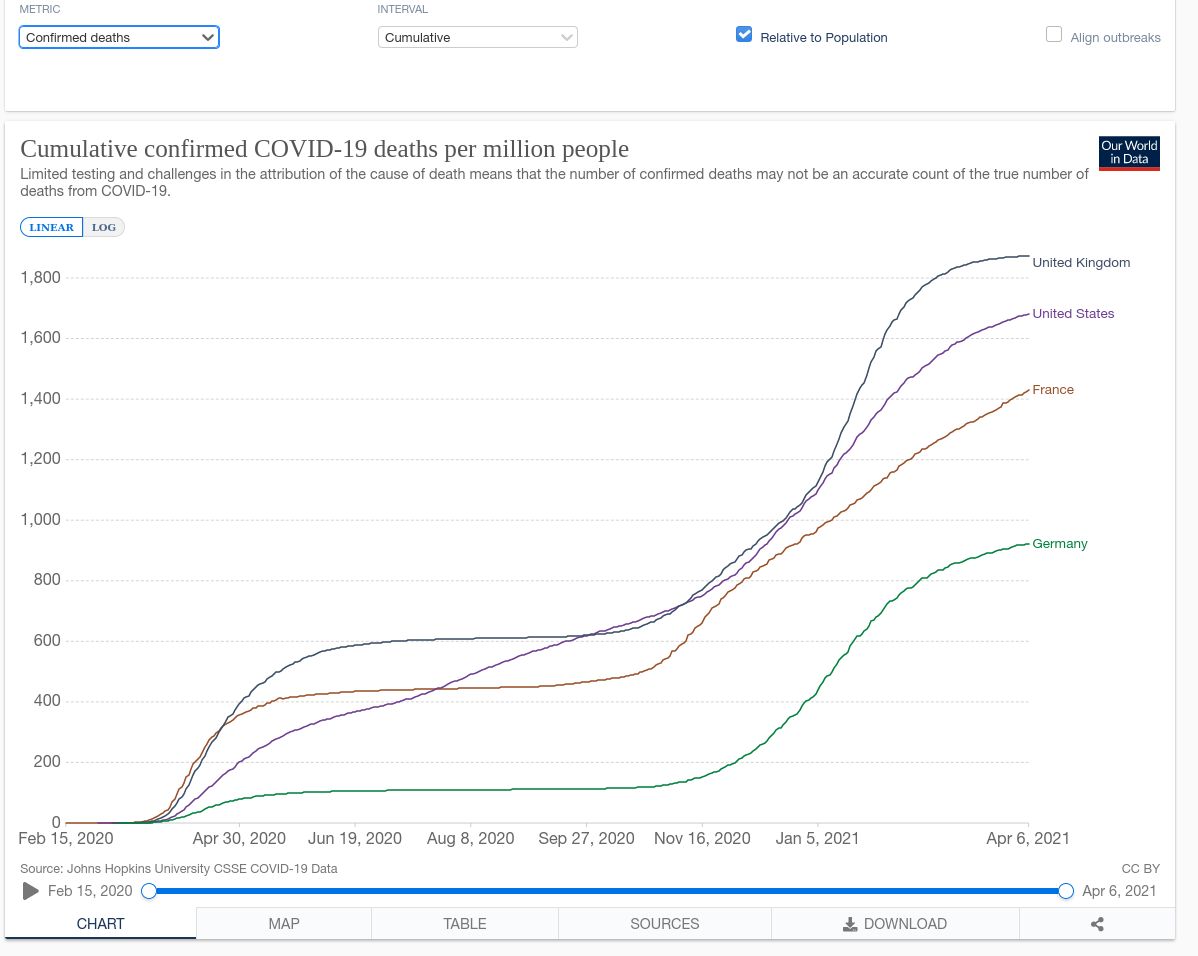Screen dimensions: 1198x956
Task: Click the United Kingdom line label
Action: (1081, 263)
